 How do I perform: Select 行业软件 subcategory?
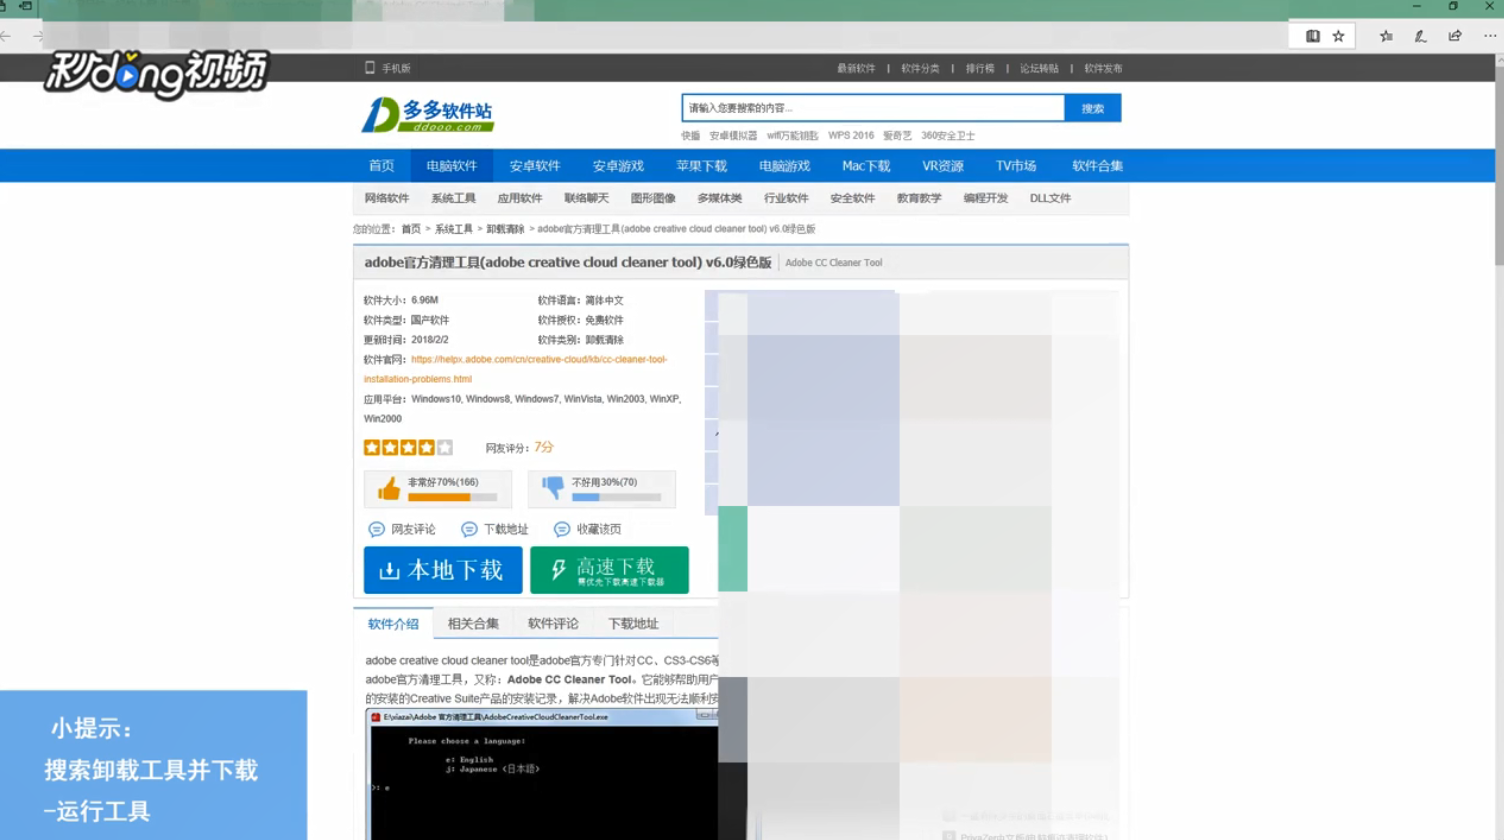coord(786,198)
